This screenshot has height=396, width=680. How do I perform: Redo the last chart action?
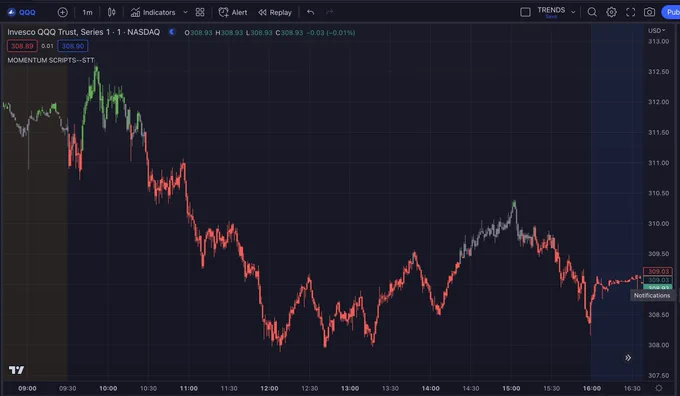[x=330, y=12]
